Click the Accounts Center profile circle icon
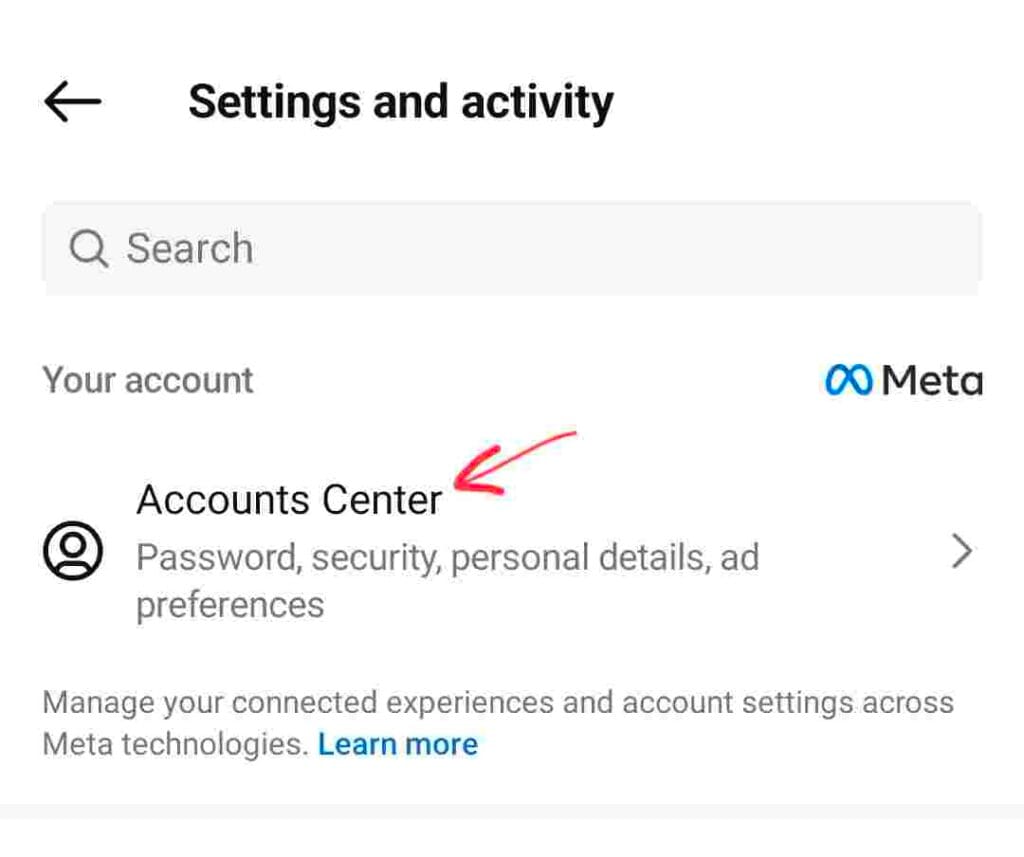Viewport: 1024px width, 857px height. [x=73, y=550]
